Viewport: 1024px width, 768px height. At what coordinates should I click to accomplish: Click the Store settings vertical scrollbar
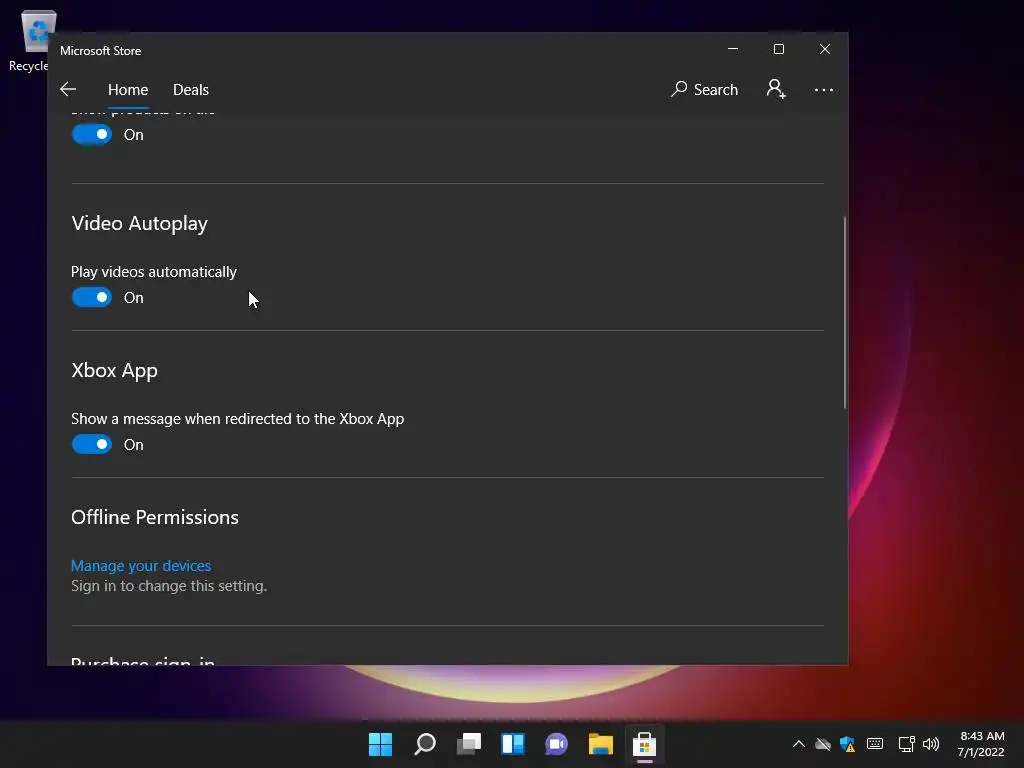click(x=844, y=312)
